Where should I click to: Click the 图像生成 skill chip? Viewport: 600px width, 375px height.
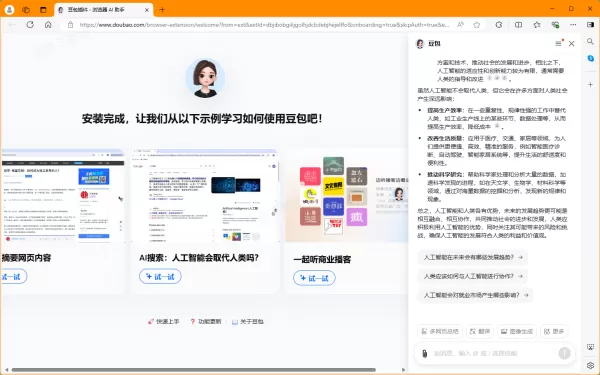(x=517, y=331)
